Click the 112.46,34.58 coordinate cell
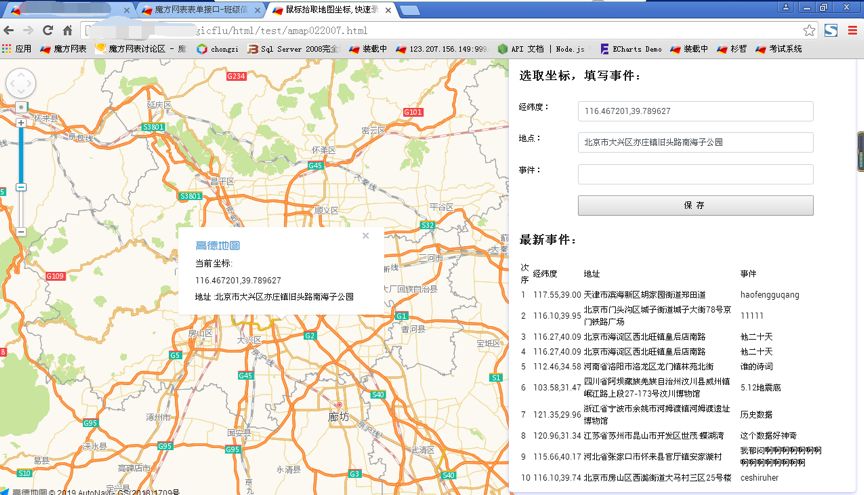 tap(557, 367)
